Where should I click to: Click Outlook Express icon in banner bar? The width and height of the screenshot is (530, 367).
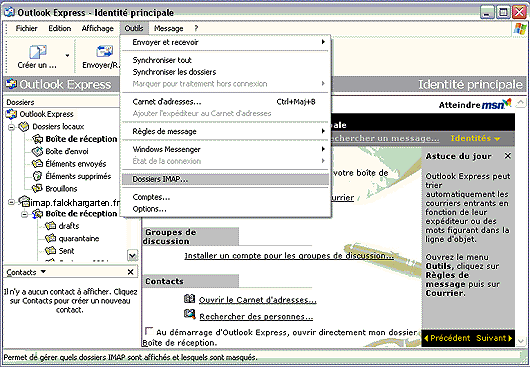click(x=11, y=84)
